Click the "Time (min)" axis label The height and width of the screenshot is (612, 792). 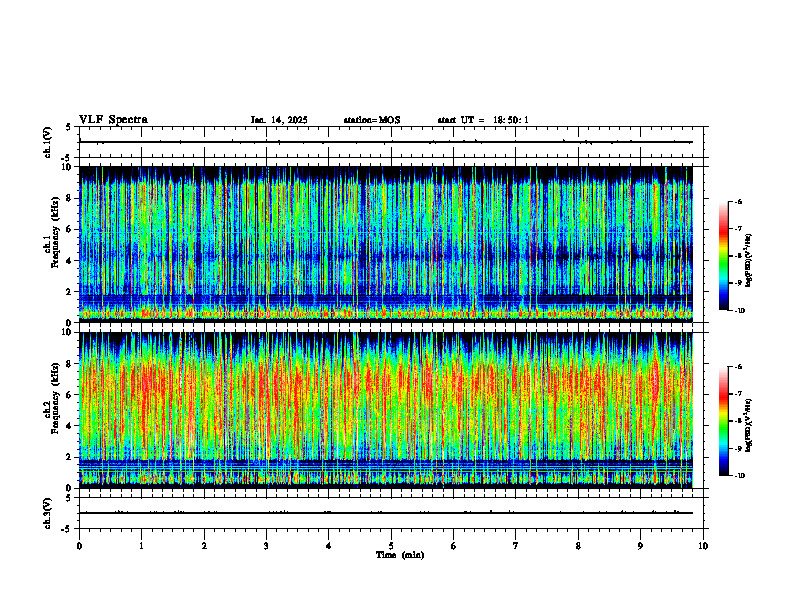(x=400, y=555)
